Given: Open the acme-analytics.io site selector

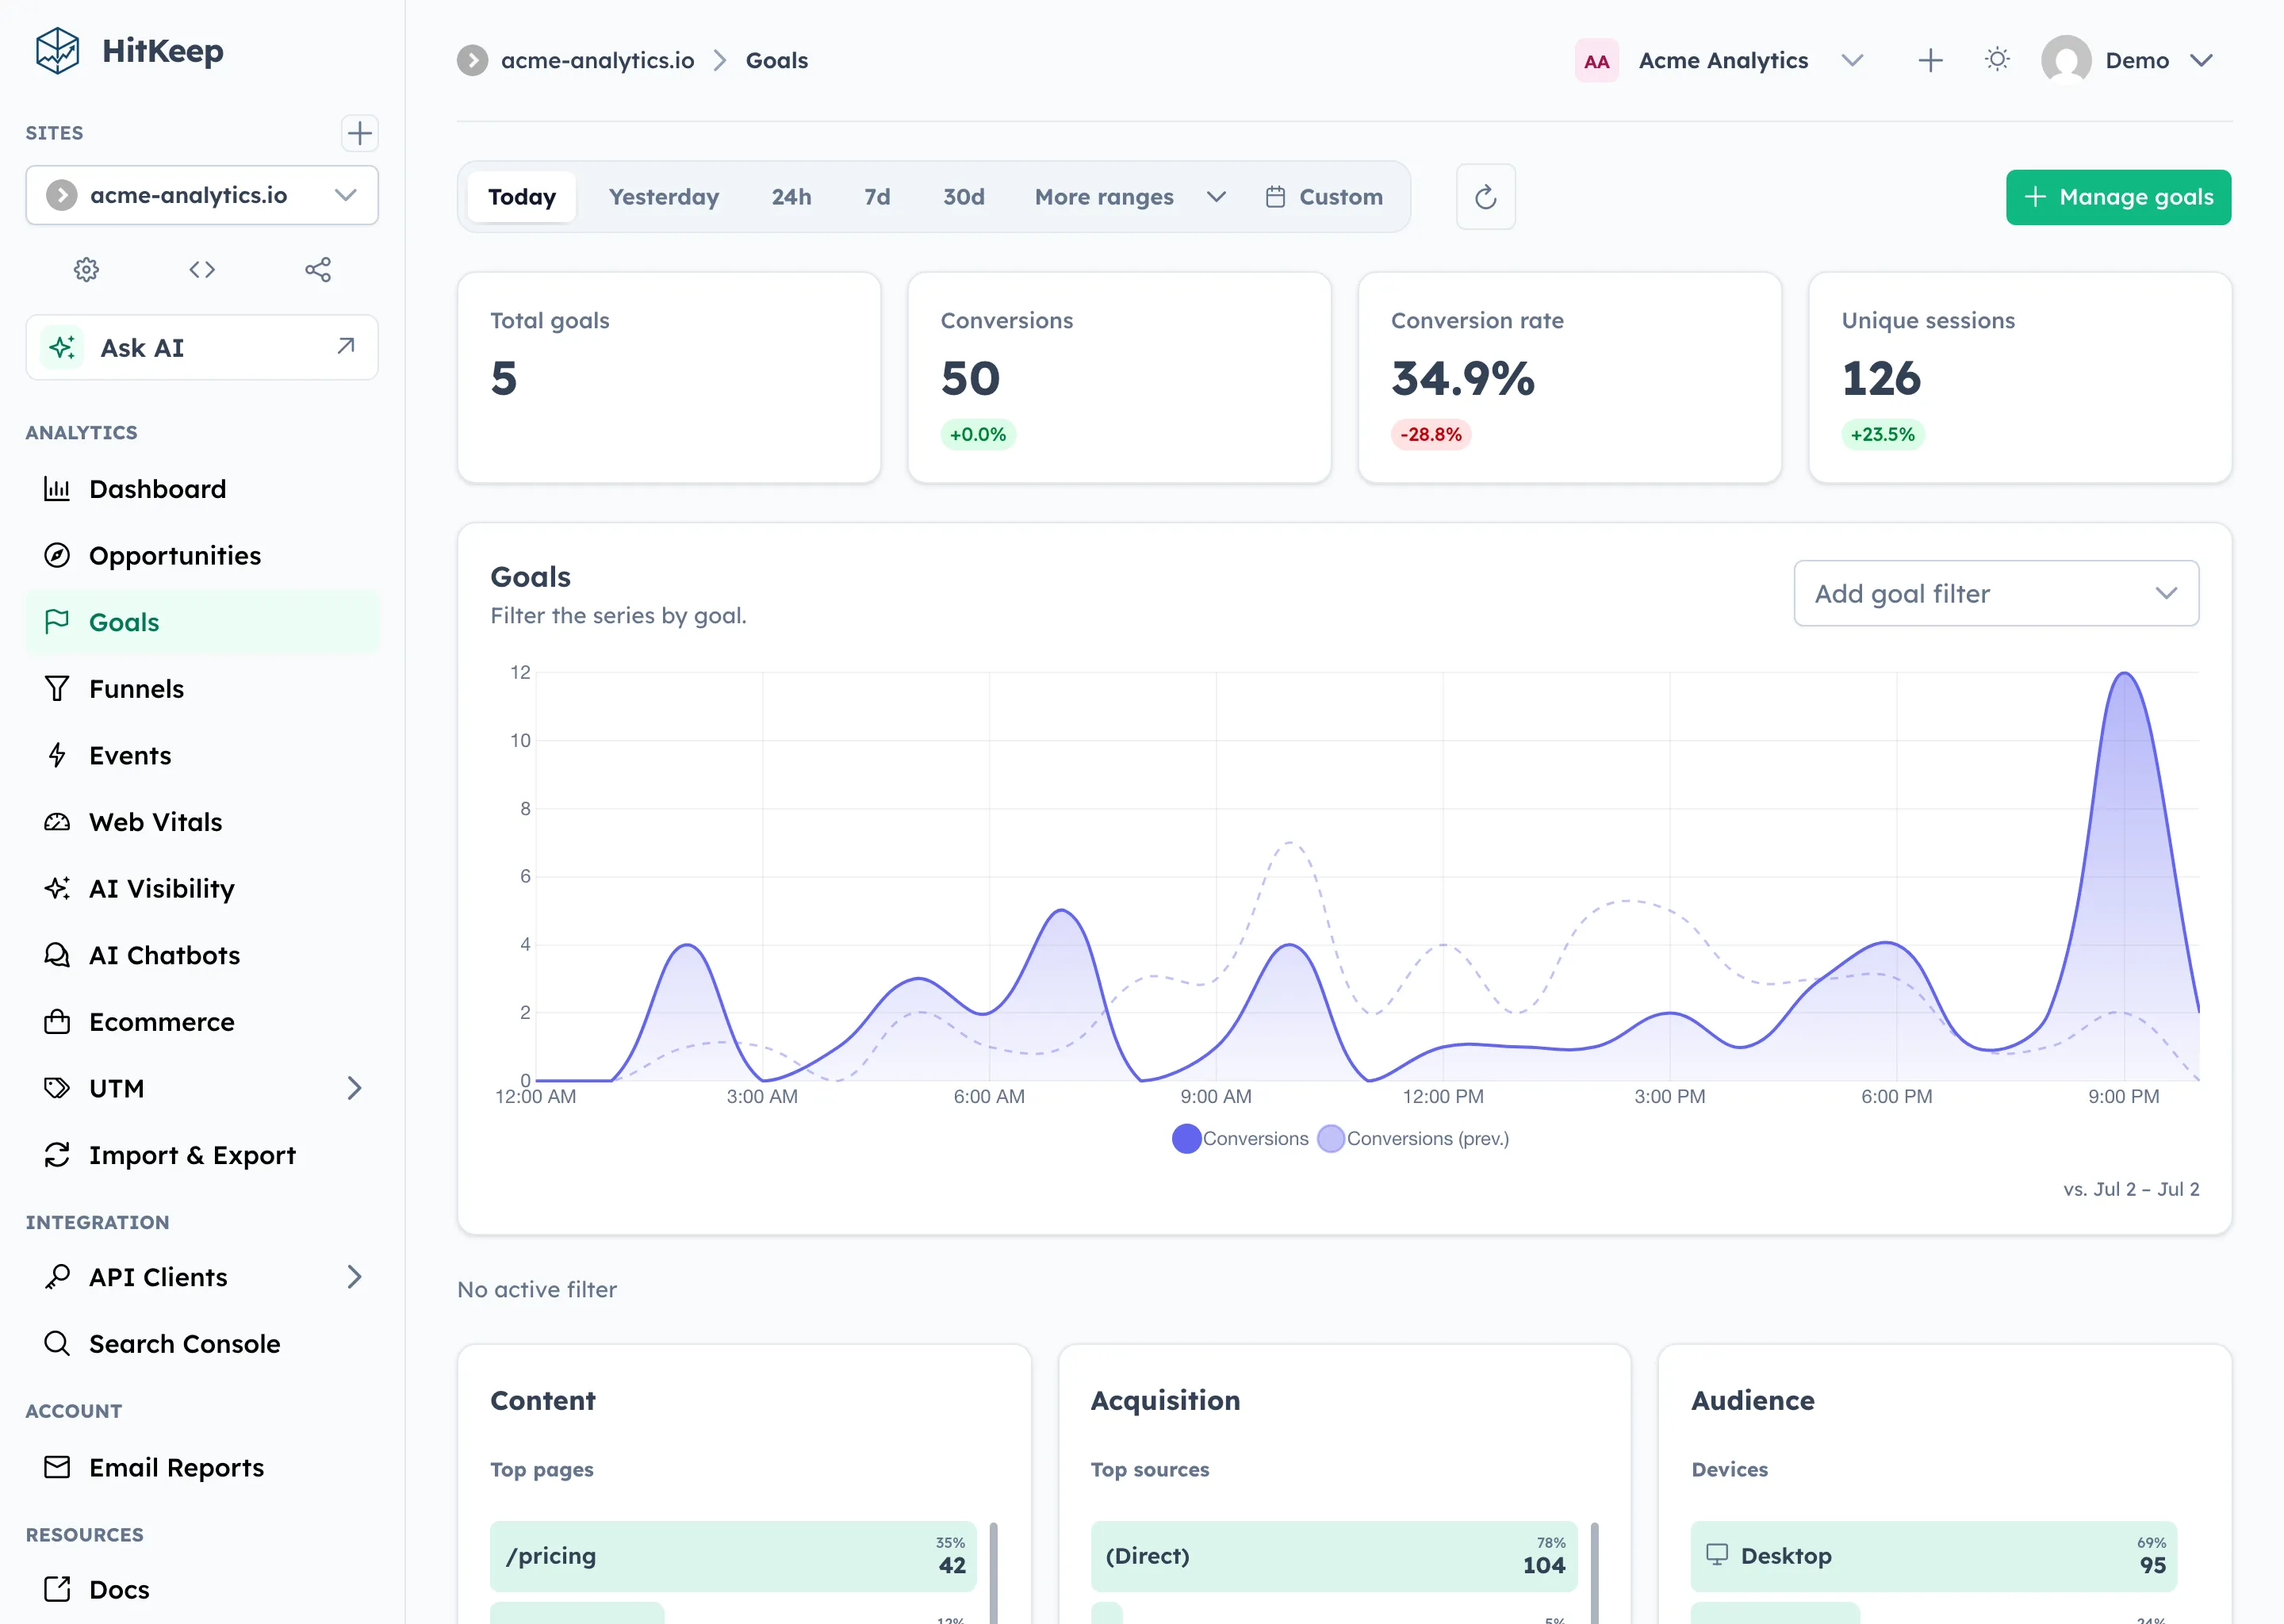Looking at the screenshot, I should (202, 195).
